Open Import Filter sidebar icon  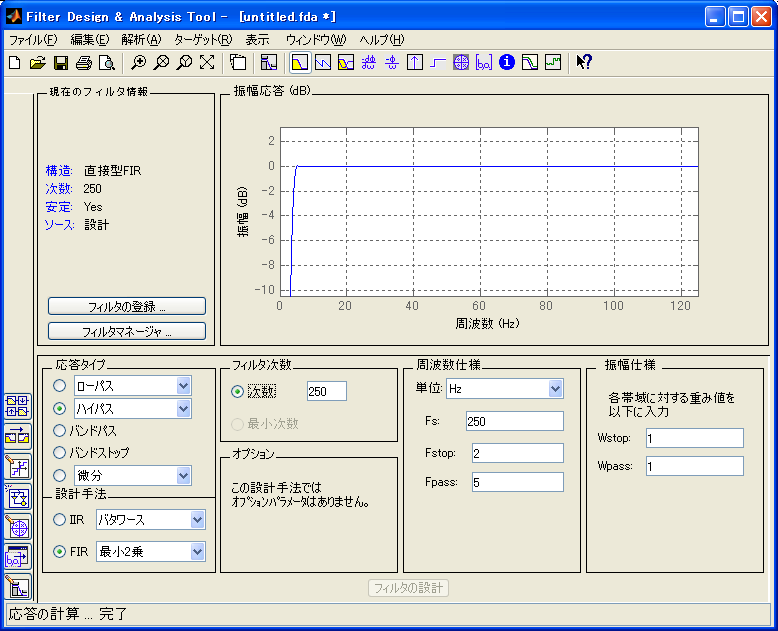(17, 557)
